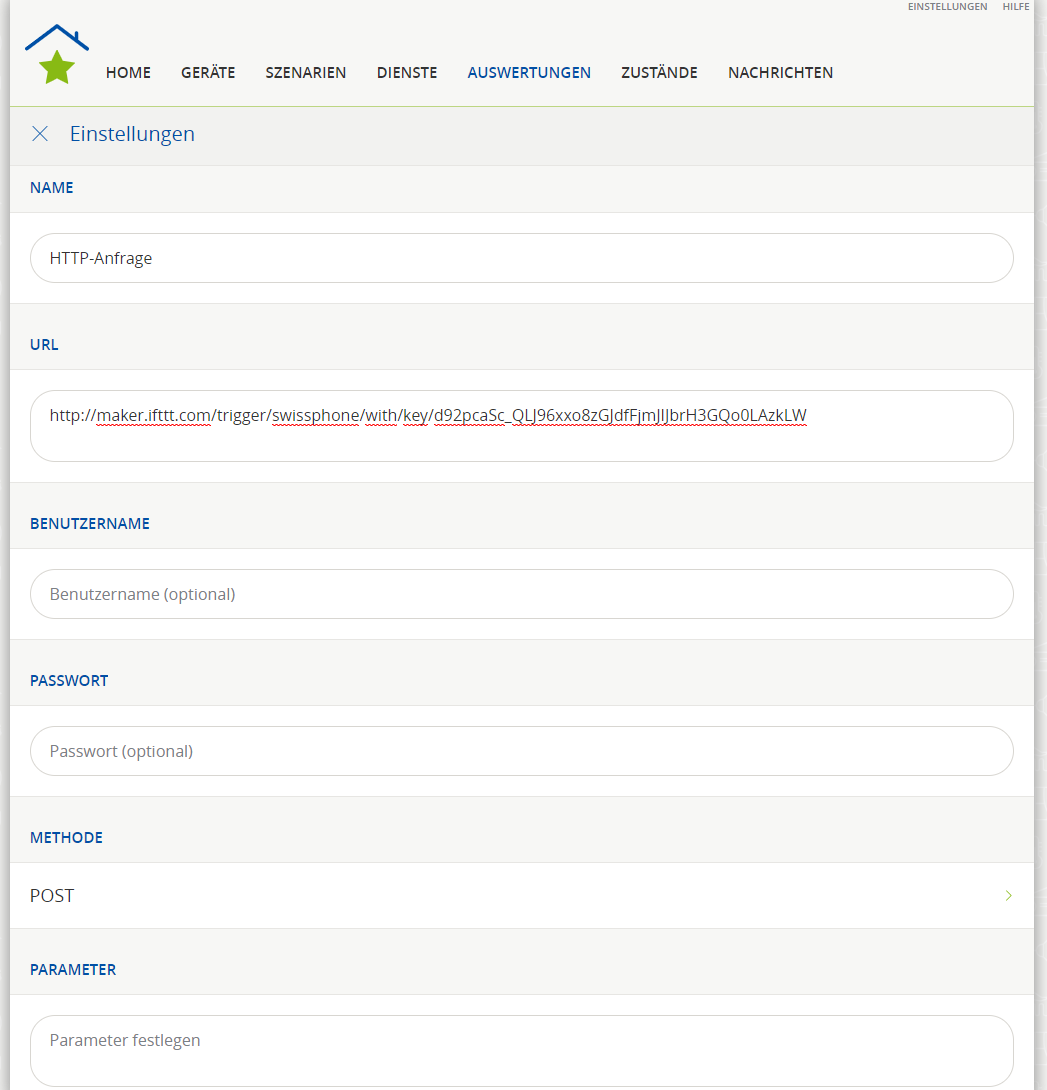Open NACHRICHTEN in the navigation bar
1047x1090 pixels.
click(780, 73)
